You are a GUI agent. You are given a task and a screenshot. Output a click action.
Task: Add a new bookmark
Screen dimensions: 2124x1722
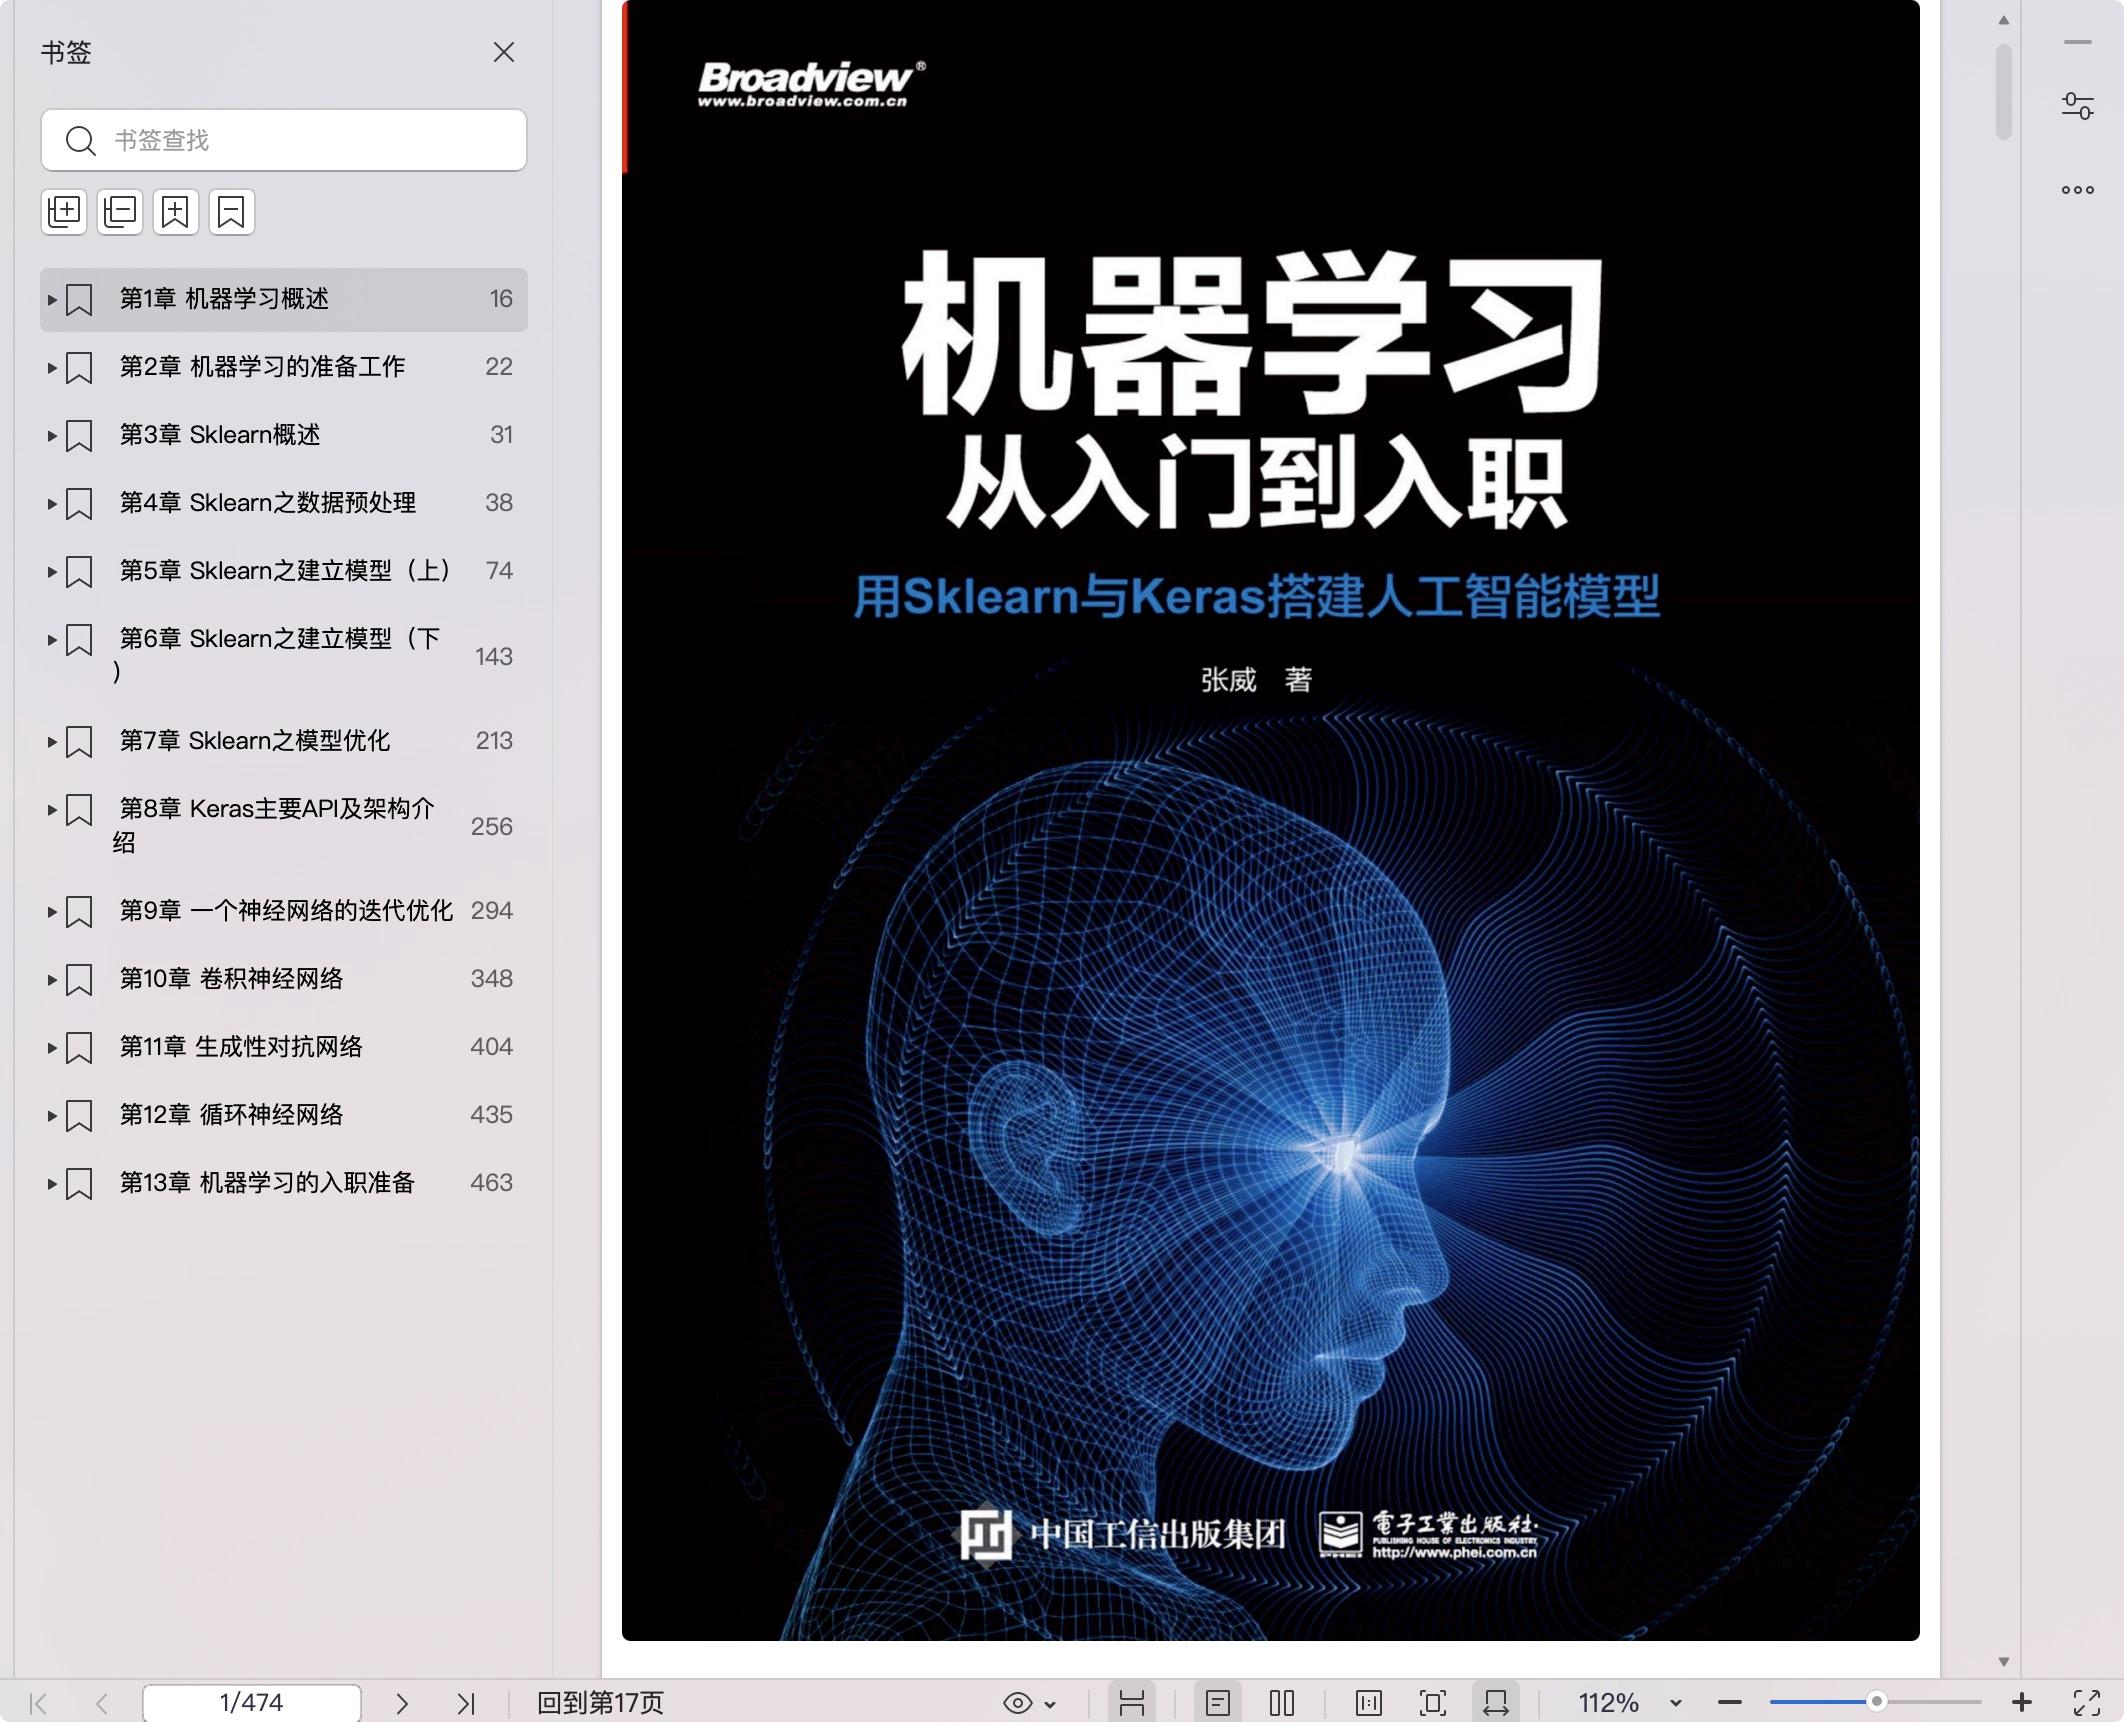[x=176, y=212]
